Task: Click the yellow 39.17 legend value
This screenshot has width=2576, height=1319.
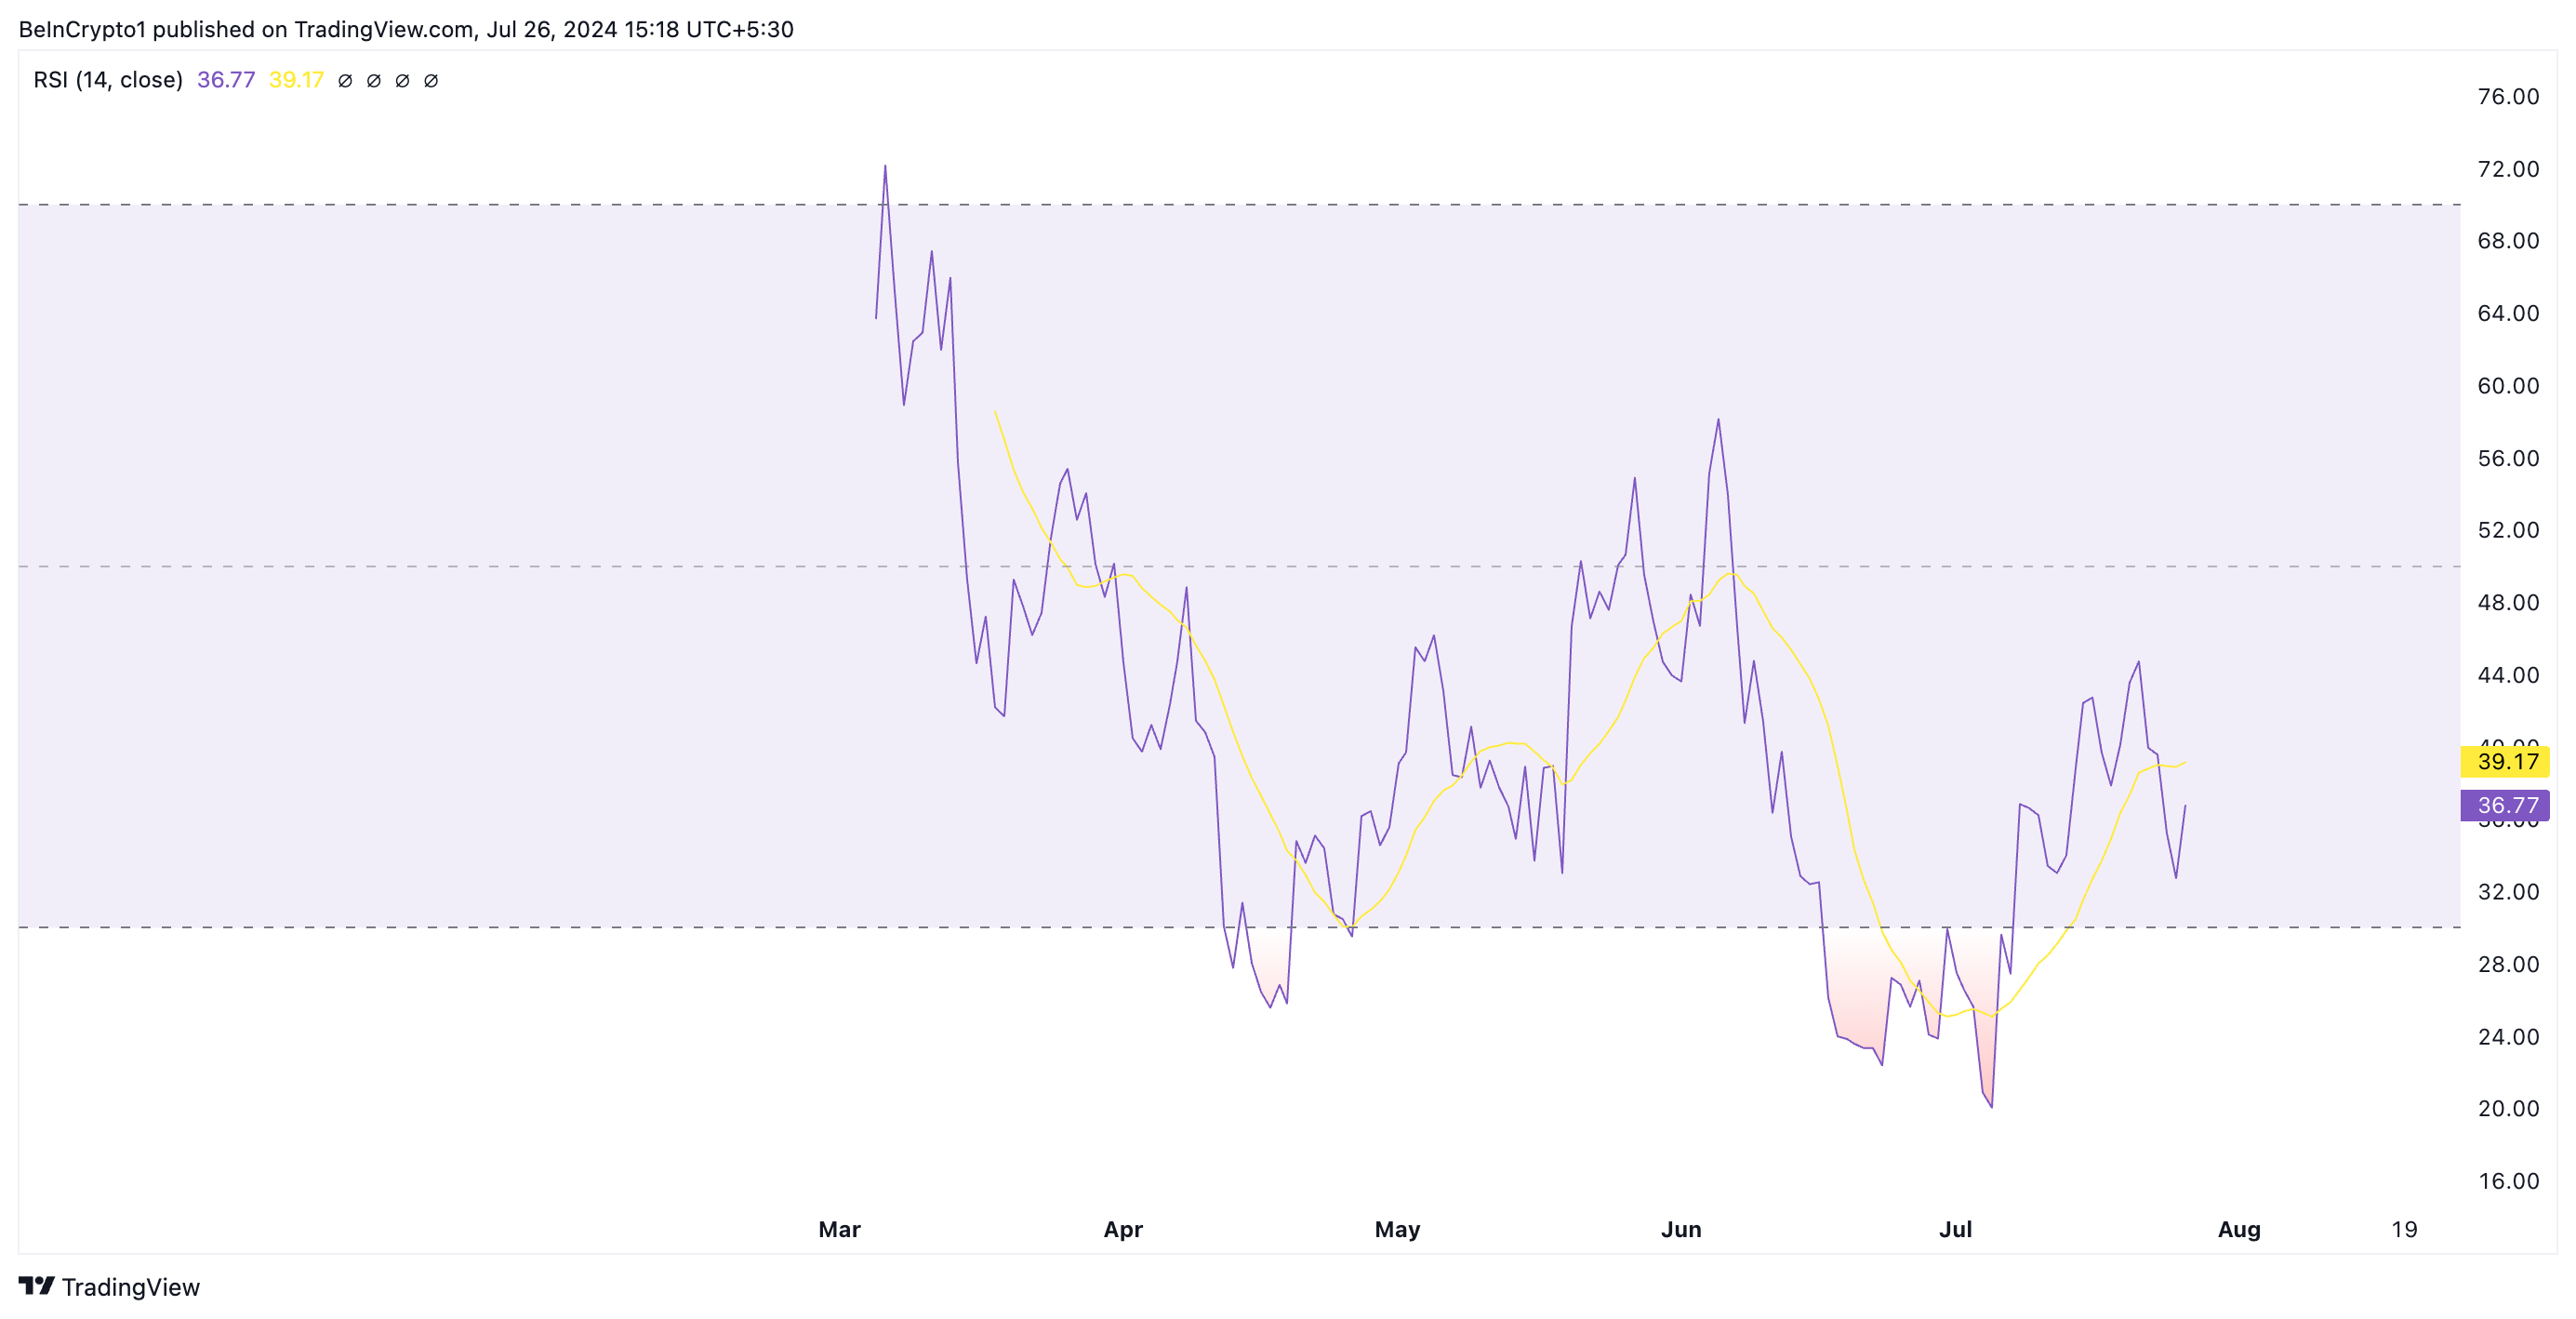Action: [x=296, y=80]
